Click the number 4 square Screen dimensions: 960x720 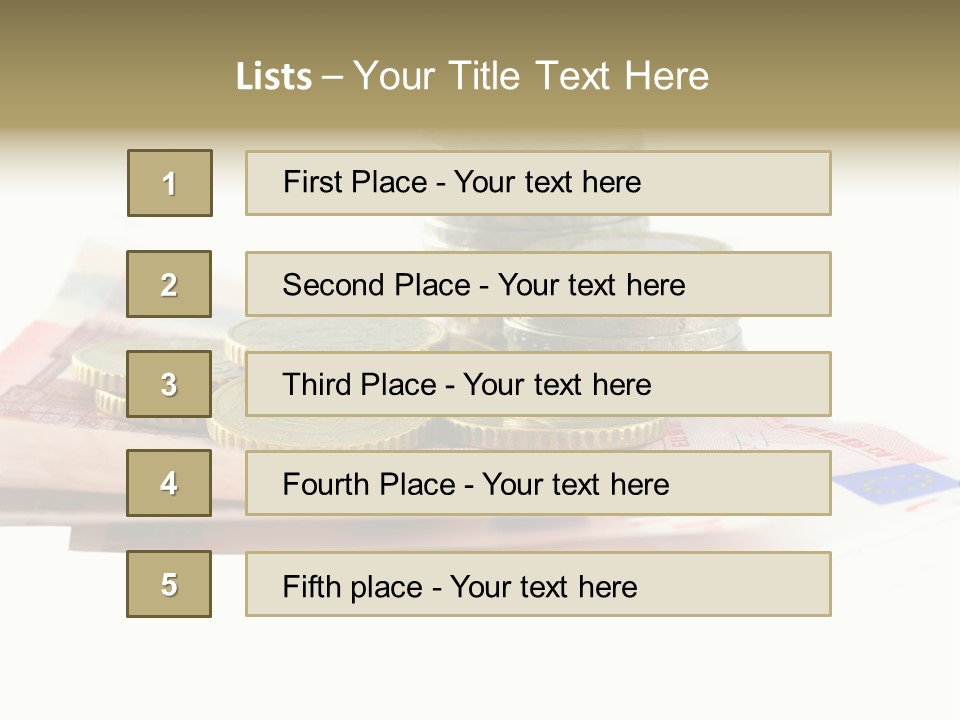(x=169, y=483)
